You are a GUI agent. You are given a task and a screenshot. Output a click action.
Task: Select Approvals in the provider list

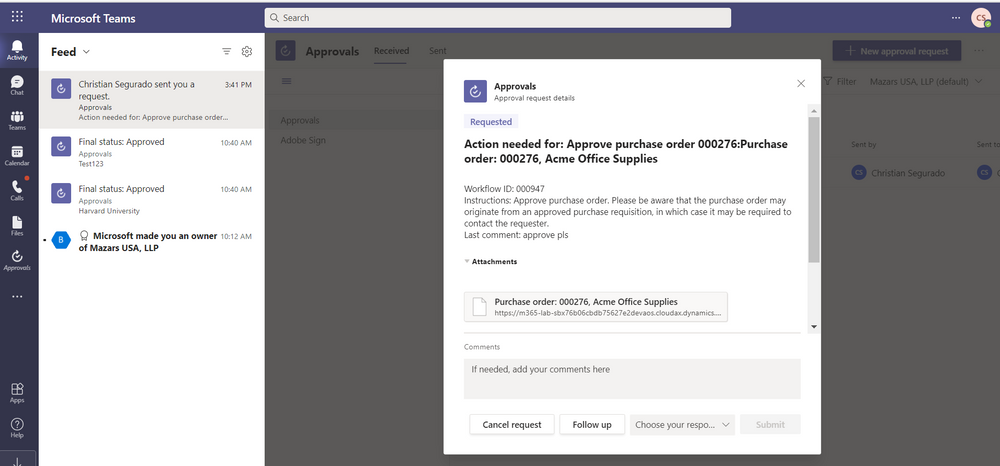(300, 120)
